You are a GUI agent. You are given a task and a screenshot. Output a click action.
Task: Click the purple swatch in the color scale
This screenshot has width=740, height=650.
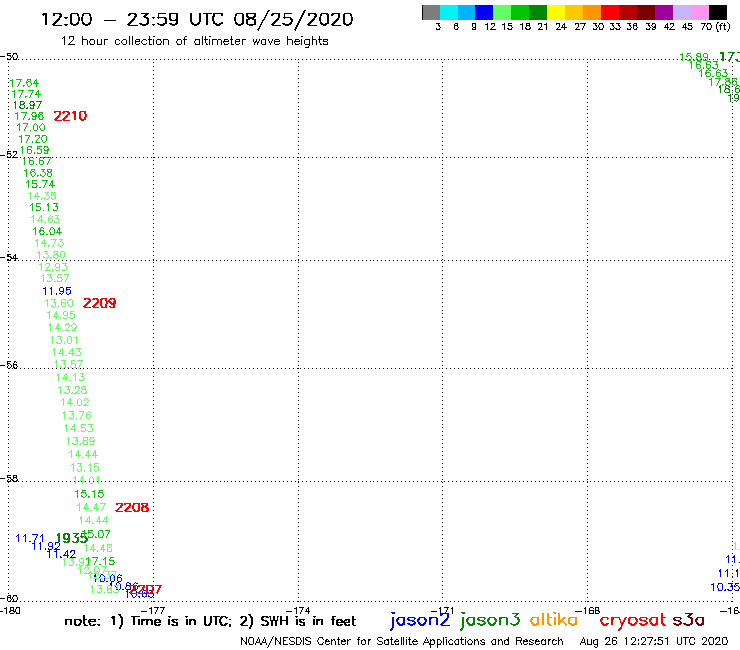[664, 12]
